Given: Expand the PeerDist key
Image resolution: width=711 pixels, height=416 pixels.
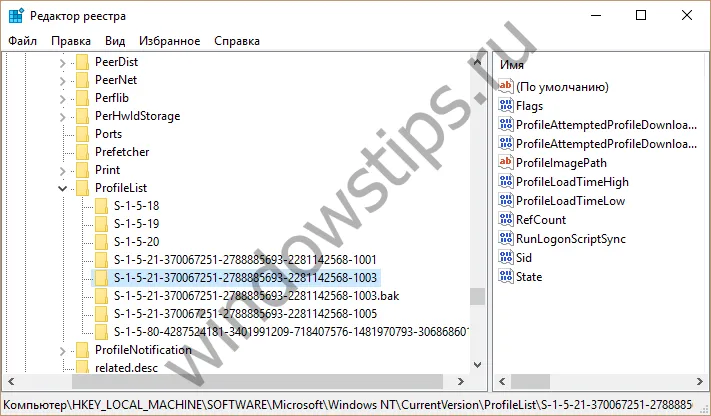Looking at the screenshot, I should pyautogui.click(x=63, y=62).
